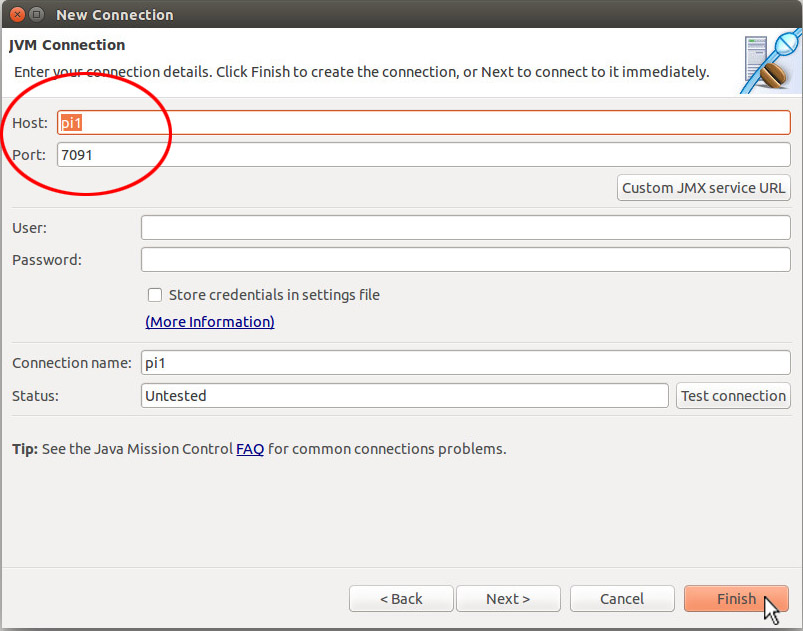Click the JVM connection wizard banner icon

tap(771, 62)
